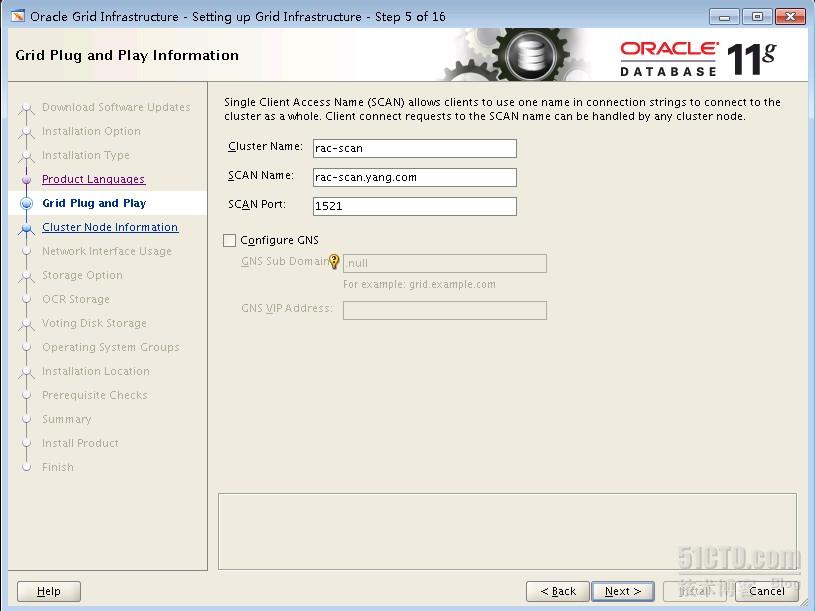
Task: Open the Product Languages step link
Action: tap(94, 179)
